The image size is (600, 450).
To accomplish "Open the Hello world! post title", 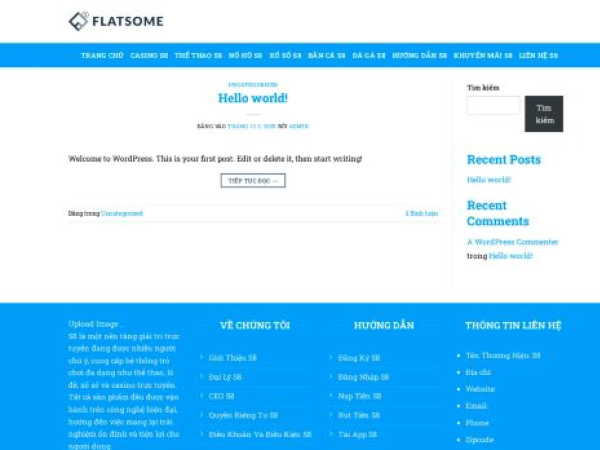I will (x=253, y=98).
